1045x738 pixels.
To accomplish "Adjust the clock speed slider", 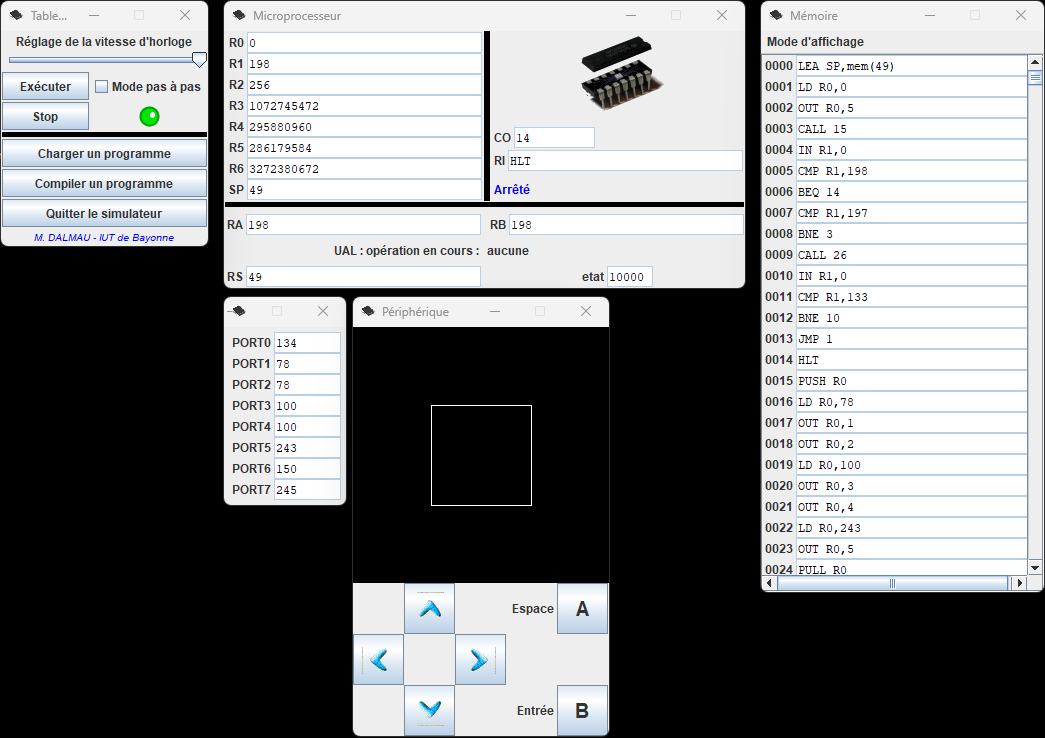I will pos(103,60).
